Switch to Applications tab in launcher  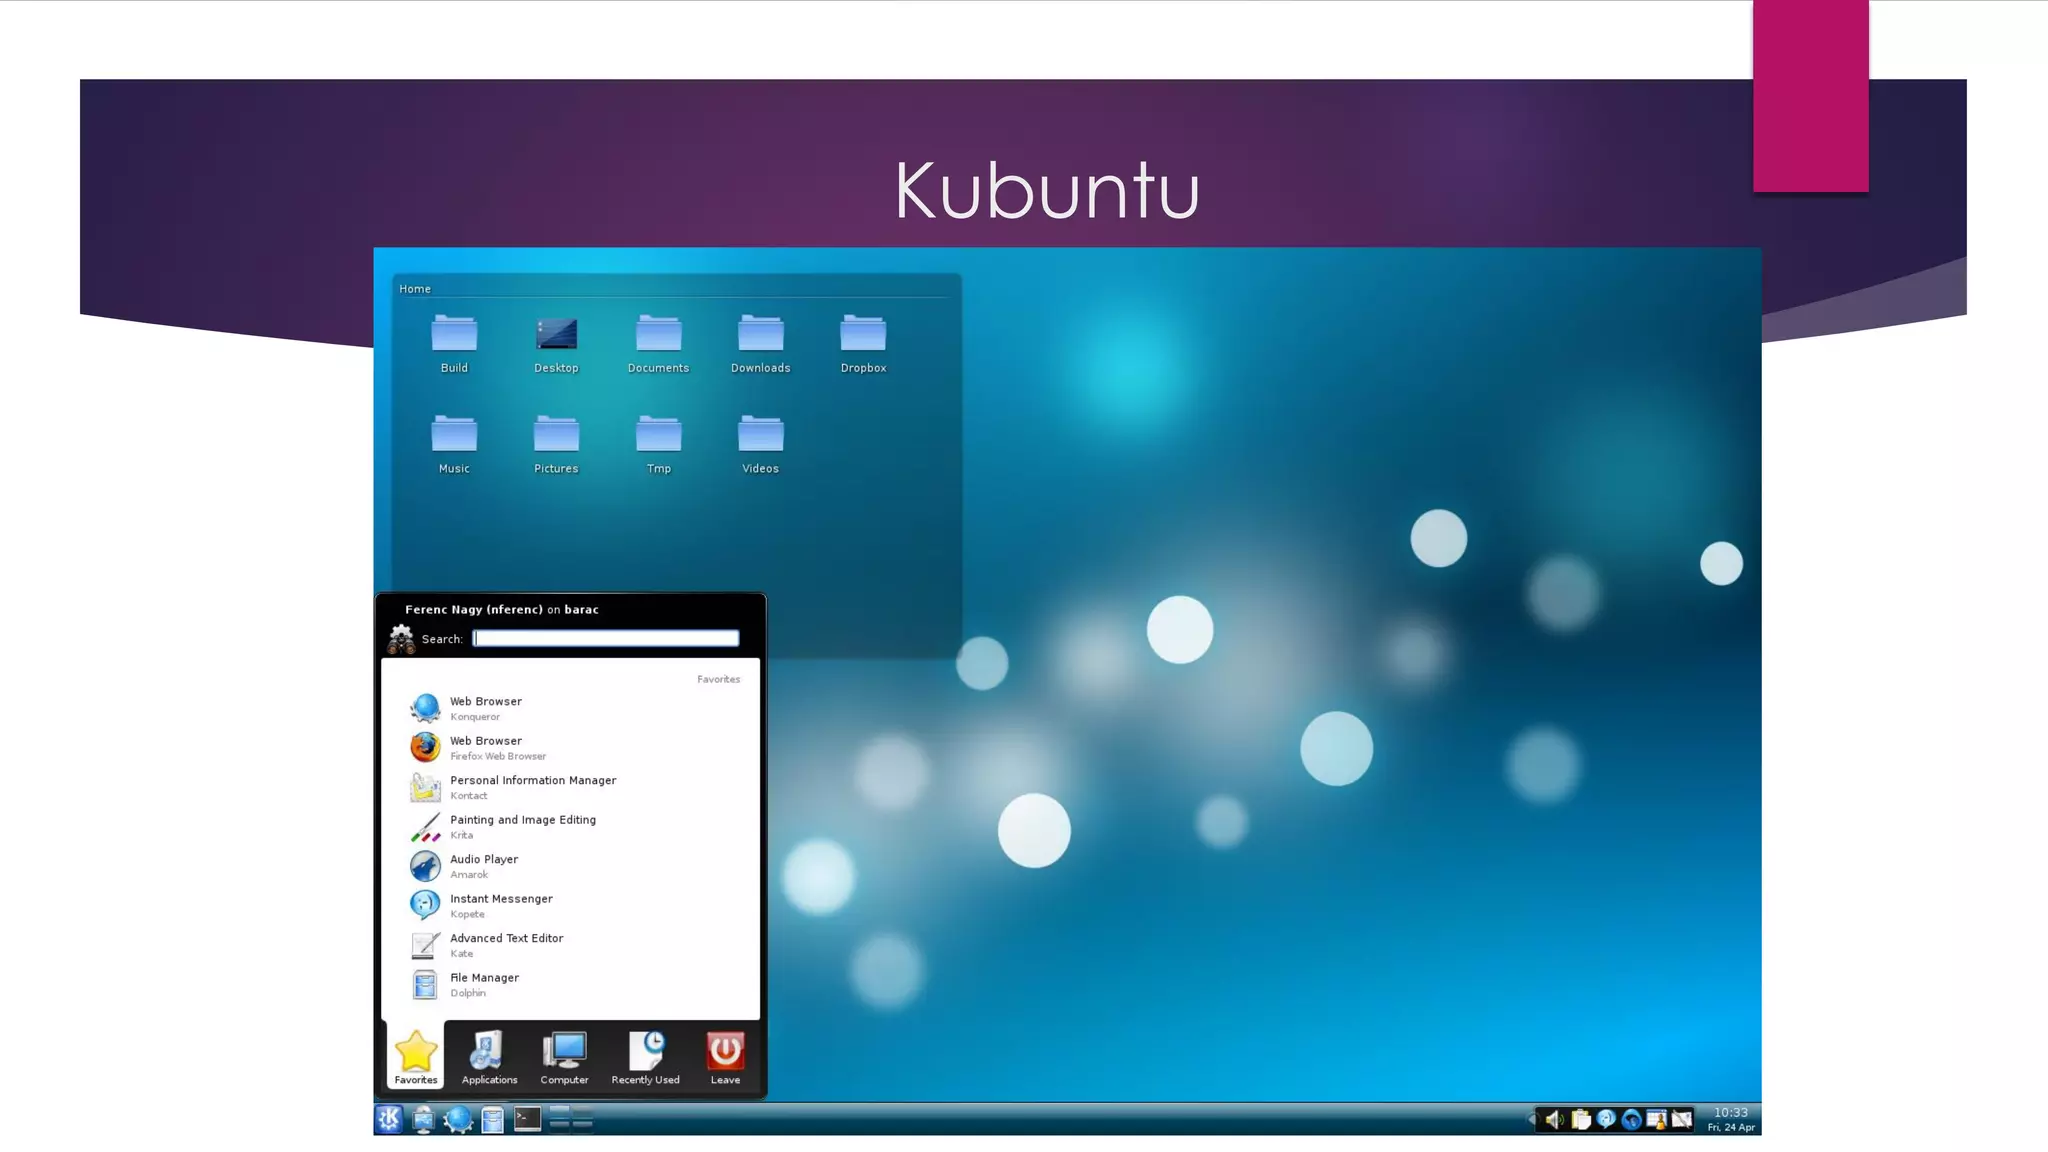(489, 1056)
